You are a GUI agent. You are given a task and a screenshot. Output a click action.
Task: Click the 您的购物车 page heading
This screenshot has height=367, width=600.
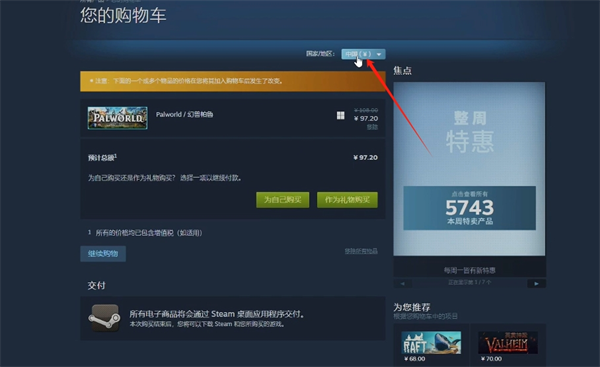tap(123, 16)
